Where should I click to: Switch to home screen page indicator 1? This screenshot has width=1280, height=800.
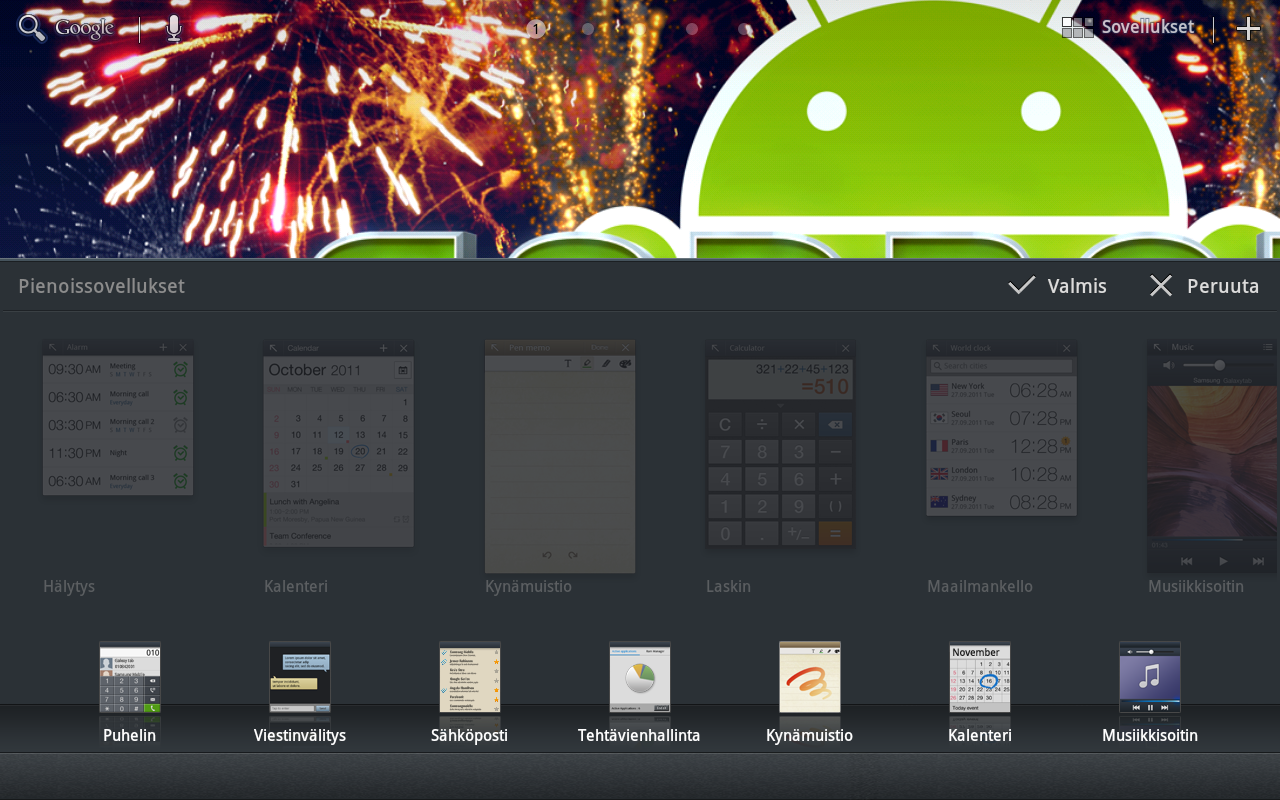[x=536, y=29]
